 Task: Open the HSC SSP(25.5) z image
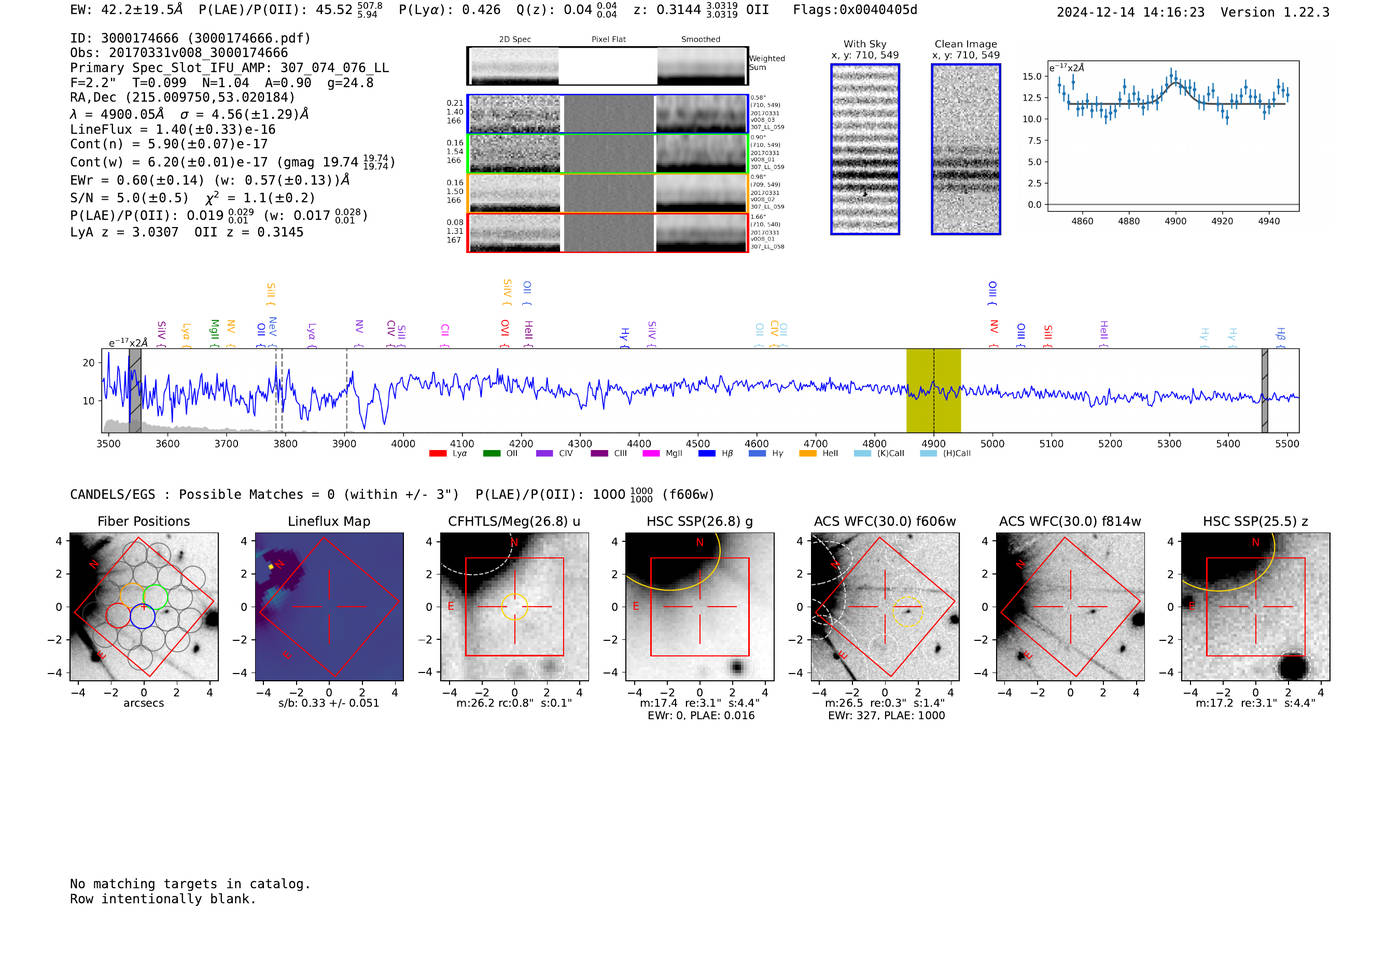[1255, 607]
